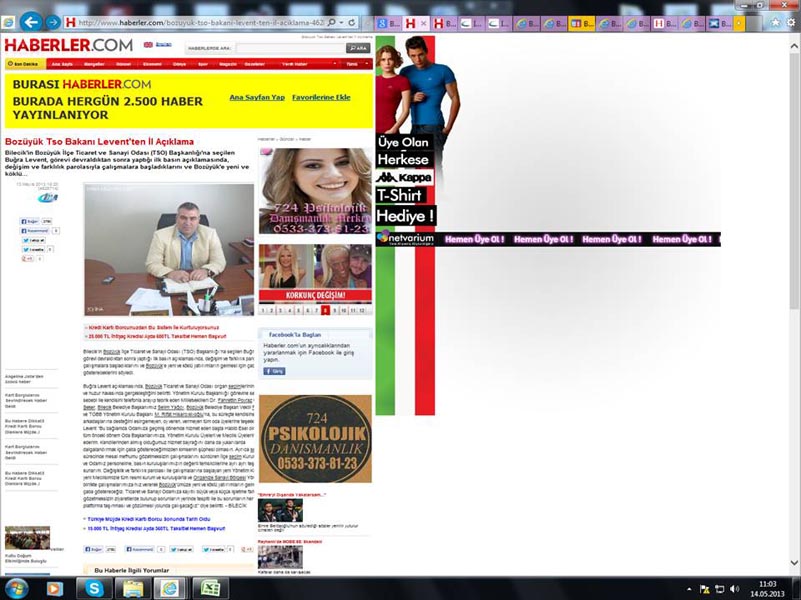The image size is (801, 600).
Task: Open the Magazin menu item
Action: click(228, 64)
